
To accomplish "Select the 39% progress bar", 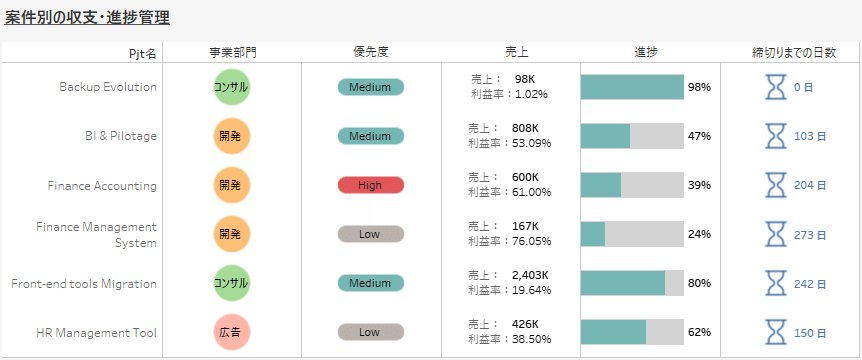I will tap(632, 185).
